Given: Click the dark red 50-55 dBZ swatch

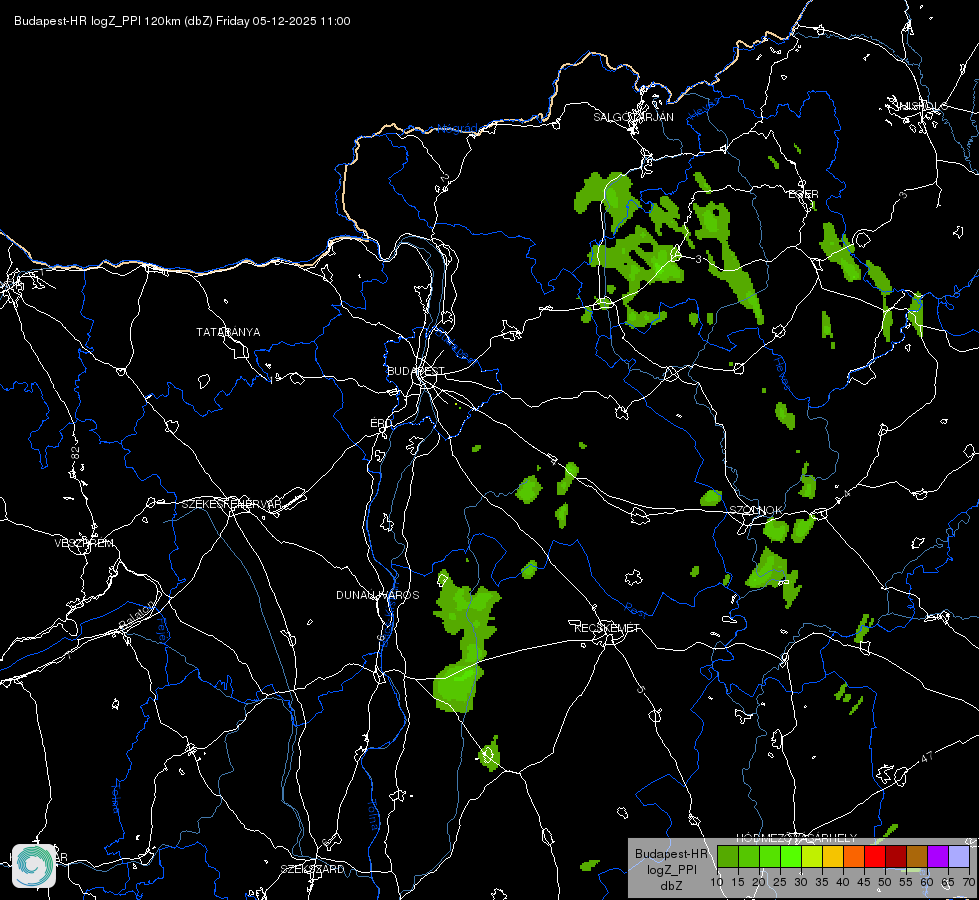Looking at the screenshot, I should [x=896, y=856].
